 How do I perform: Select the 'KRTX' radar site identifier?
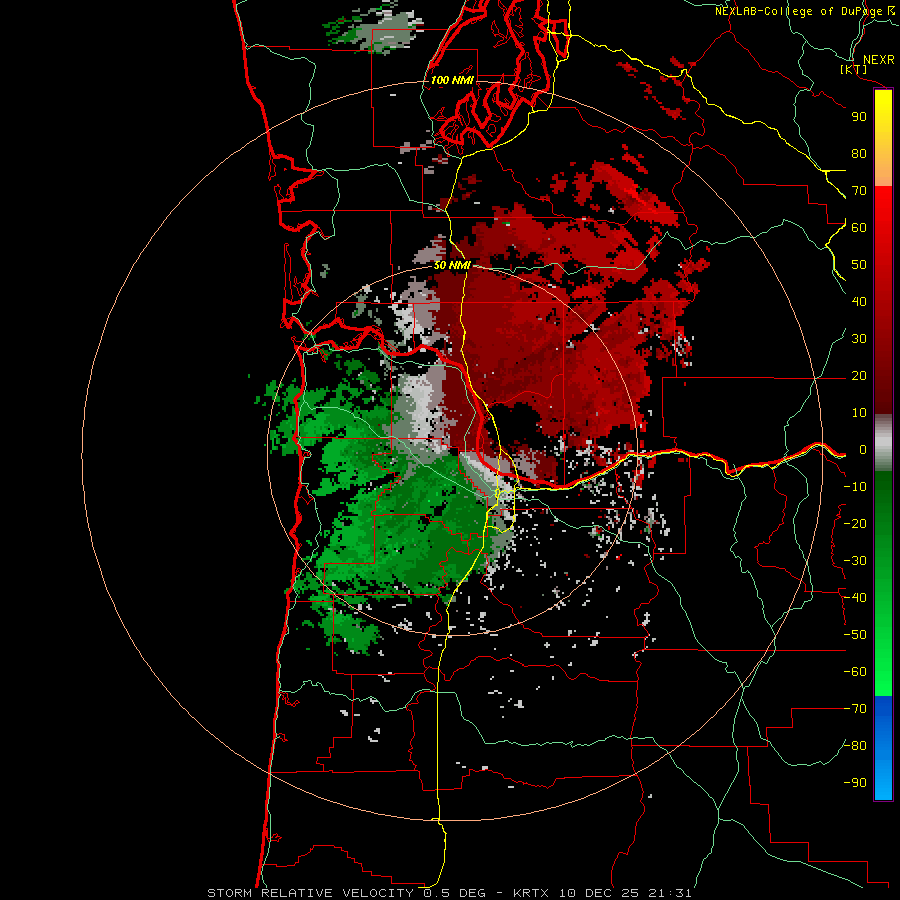(x=531, y=893)
